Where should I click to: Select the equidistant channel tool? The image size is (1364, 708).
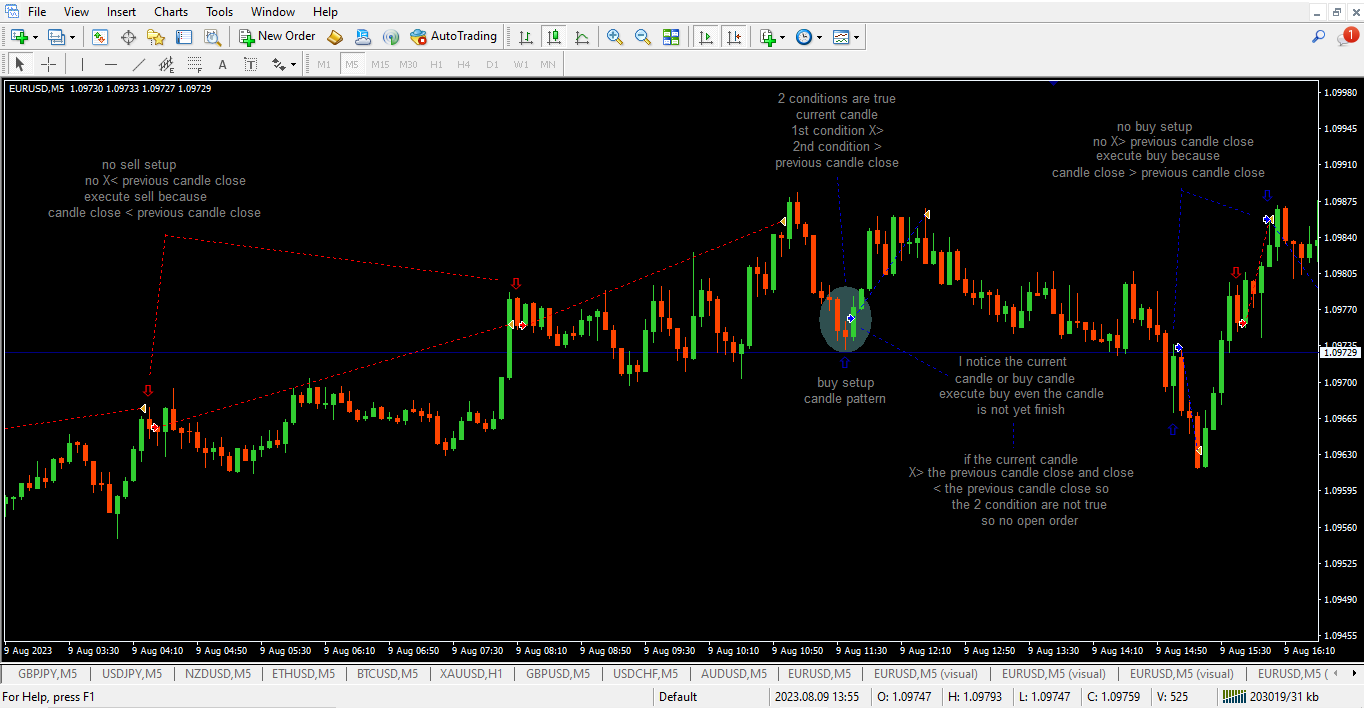(166, 65)
